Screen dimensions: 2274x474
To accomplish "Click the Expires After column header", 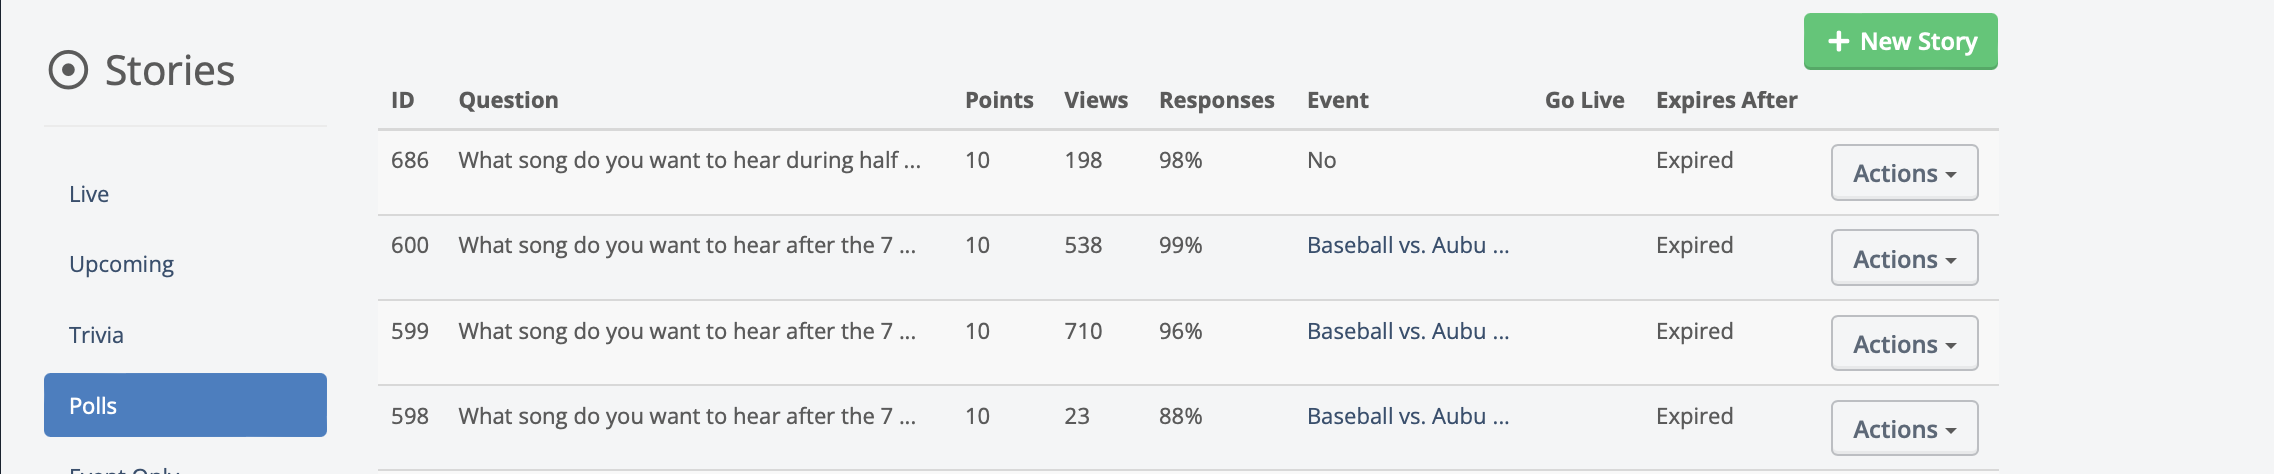I will [1726, 100].
